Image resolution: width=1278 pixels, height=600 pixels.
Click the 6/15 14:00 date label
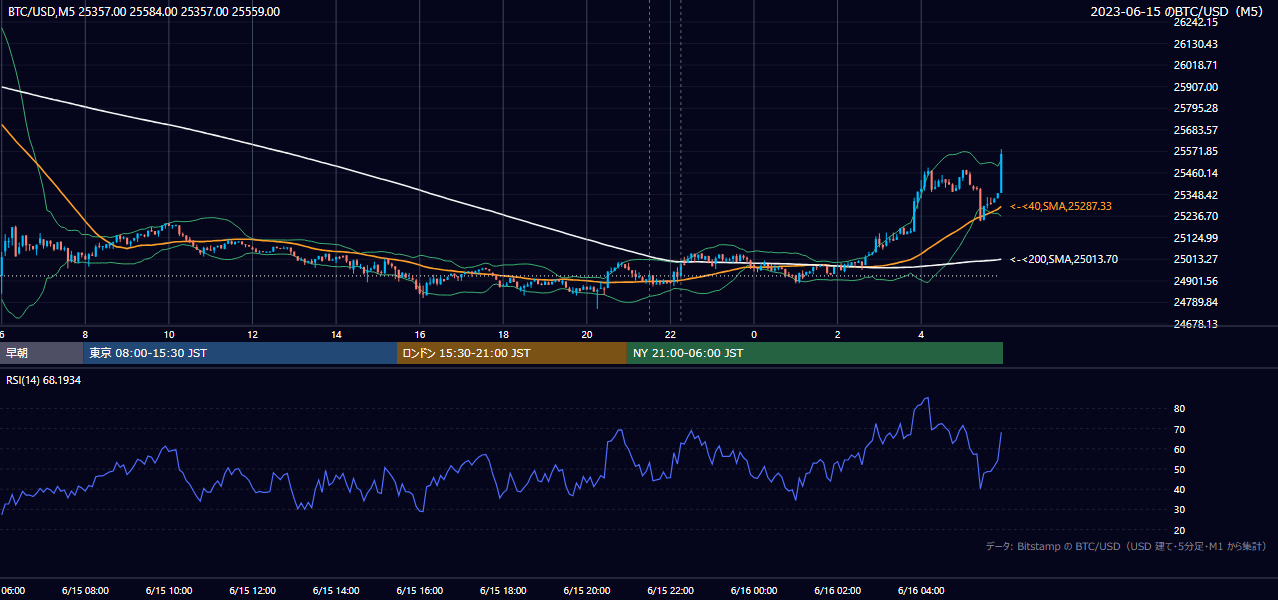click(335, 591)
